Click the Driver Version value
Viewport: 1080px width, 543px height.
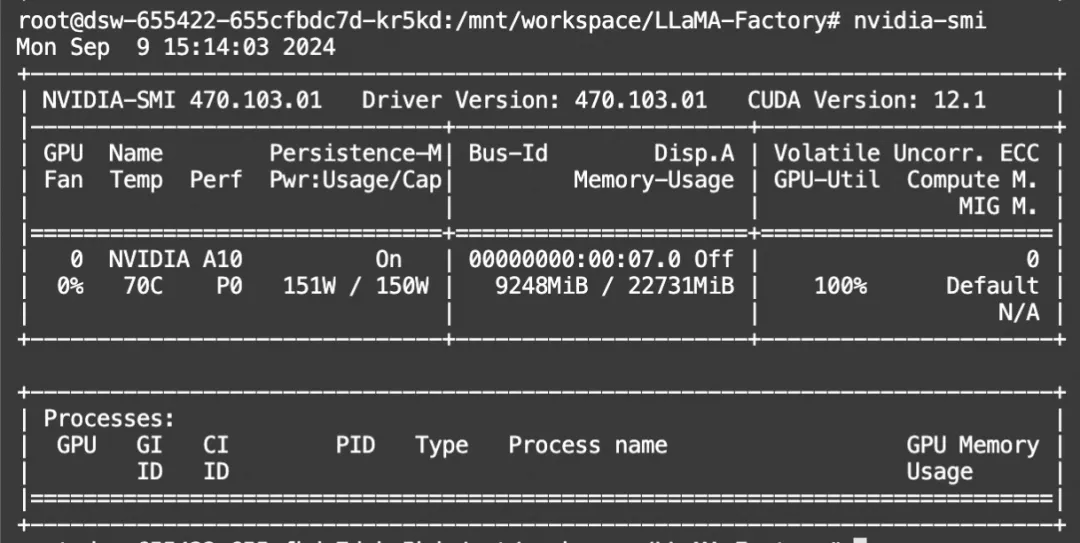click(640, 100)
